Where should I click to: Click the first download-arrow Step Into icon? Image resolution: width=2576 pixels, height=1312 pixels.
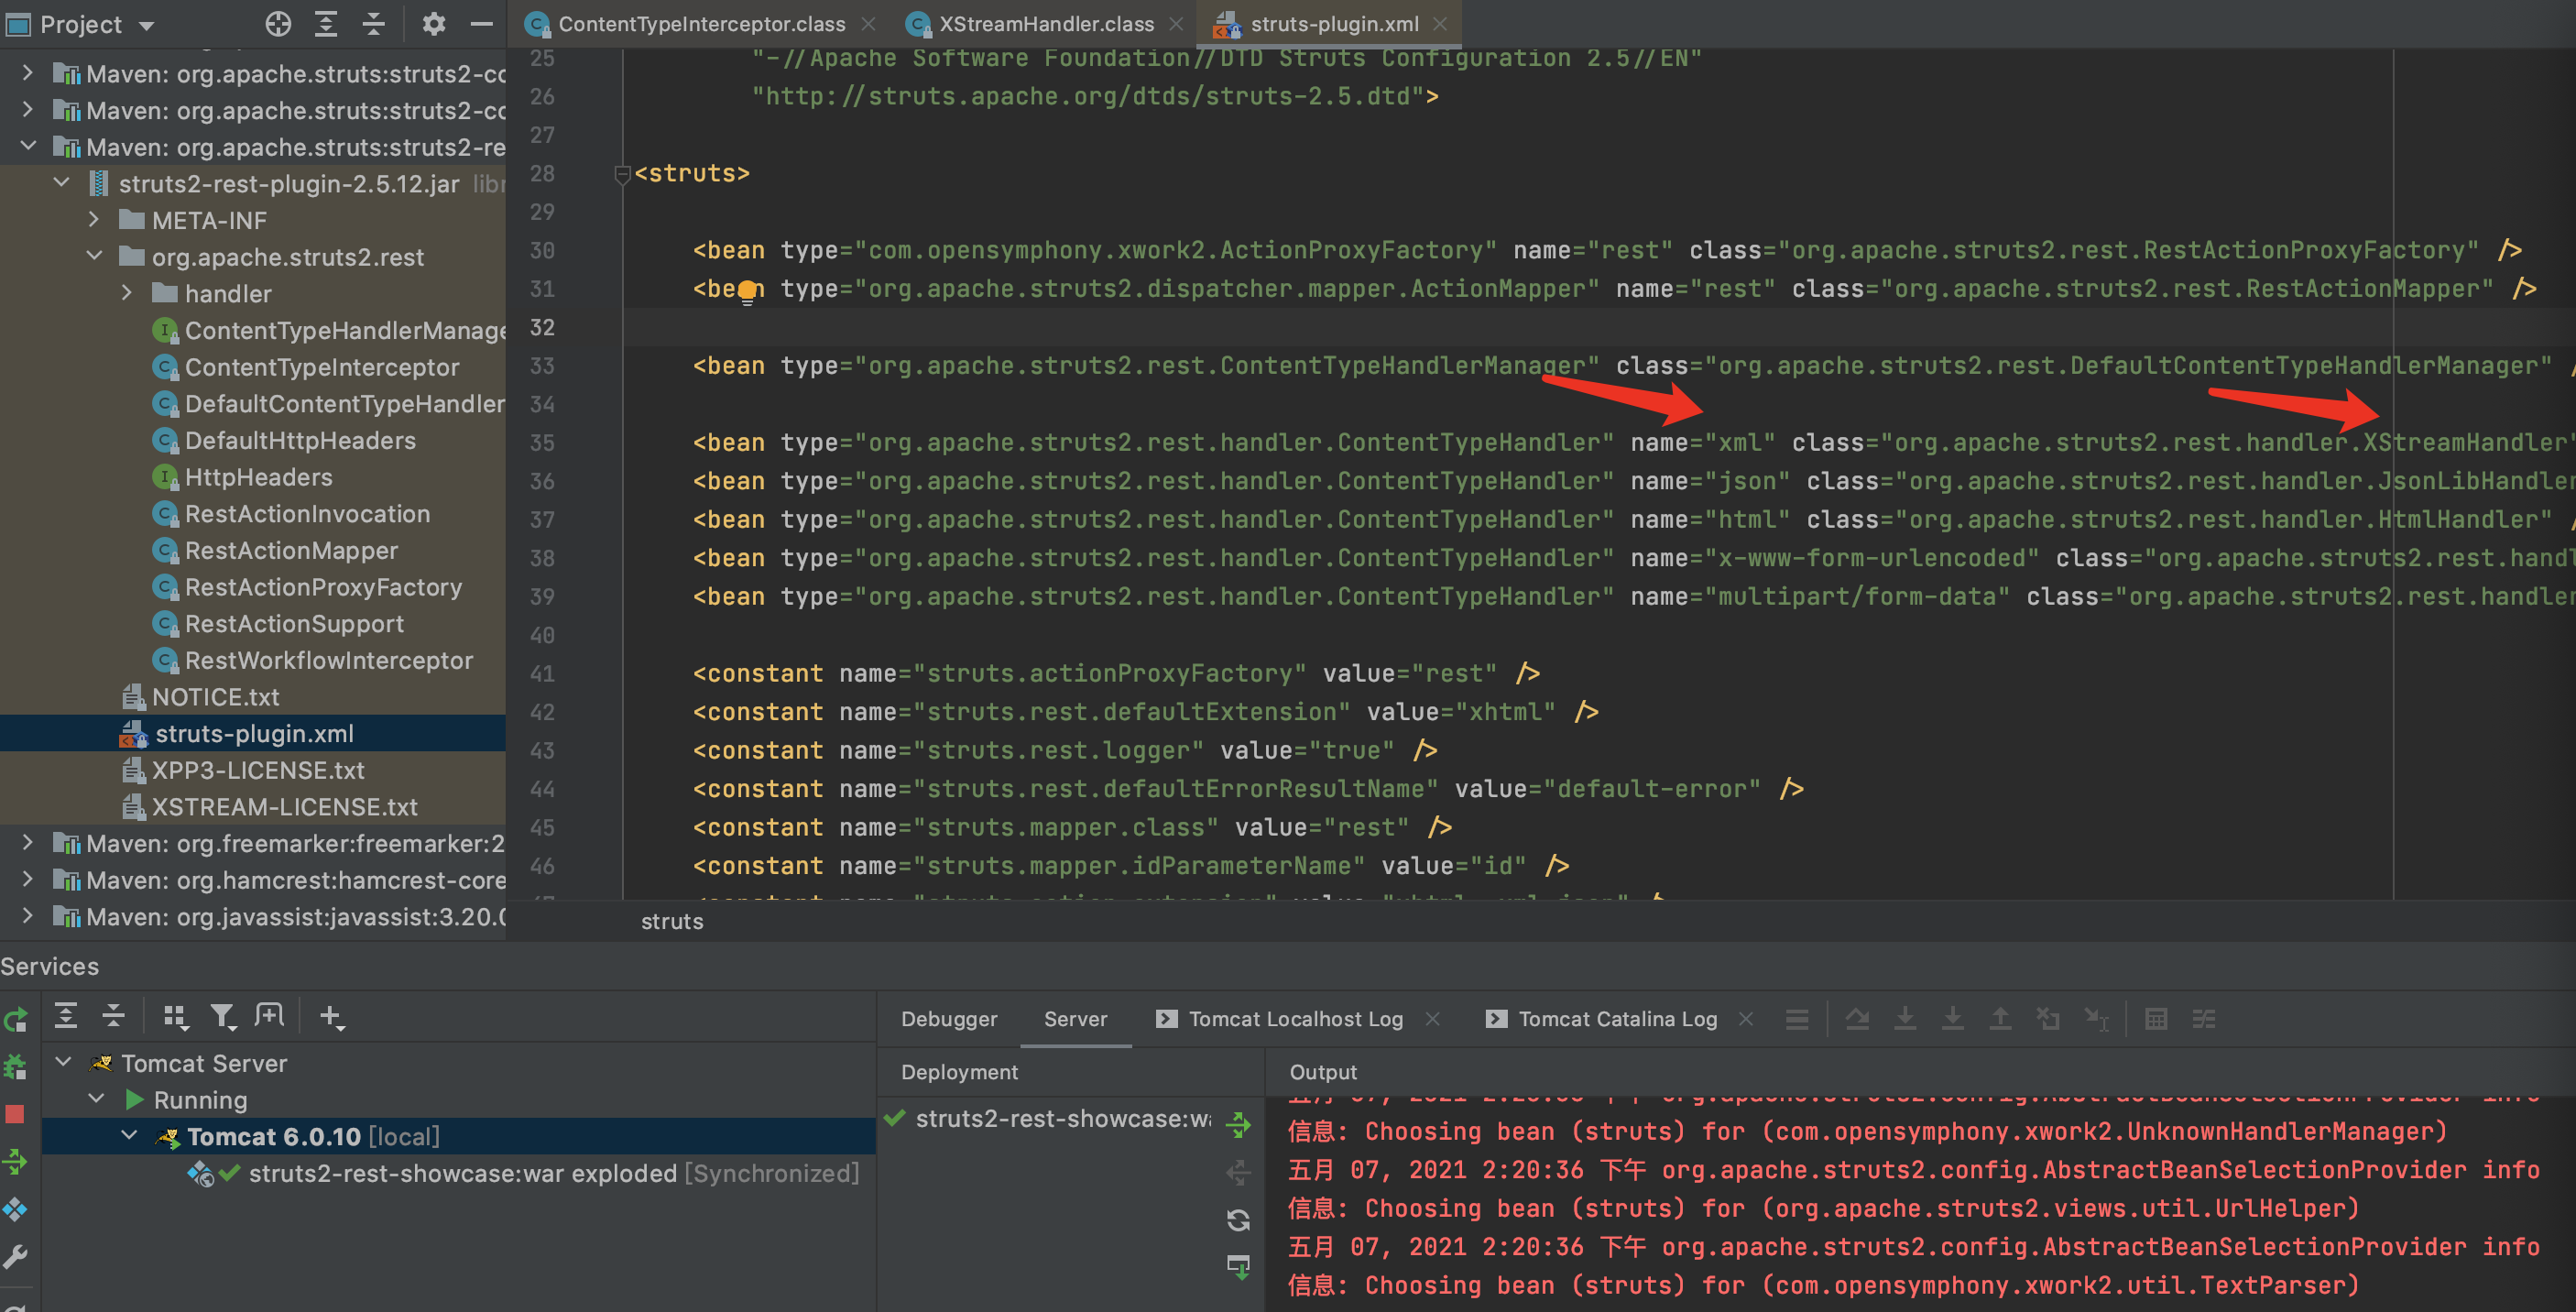[1906, 1019]
